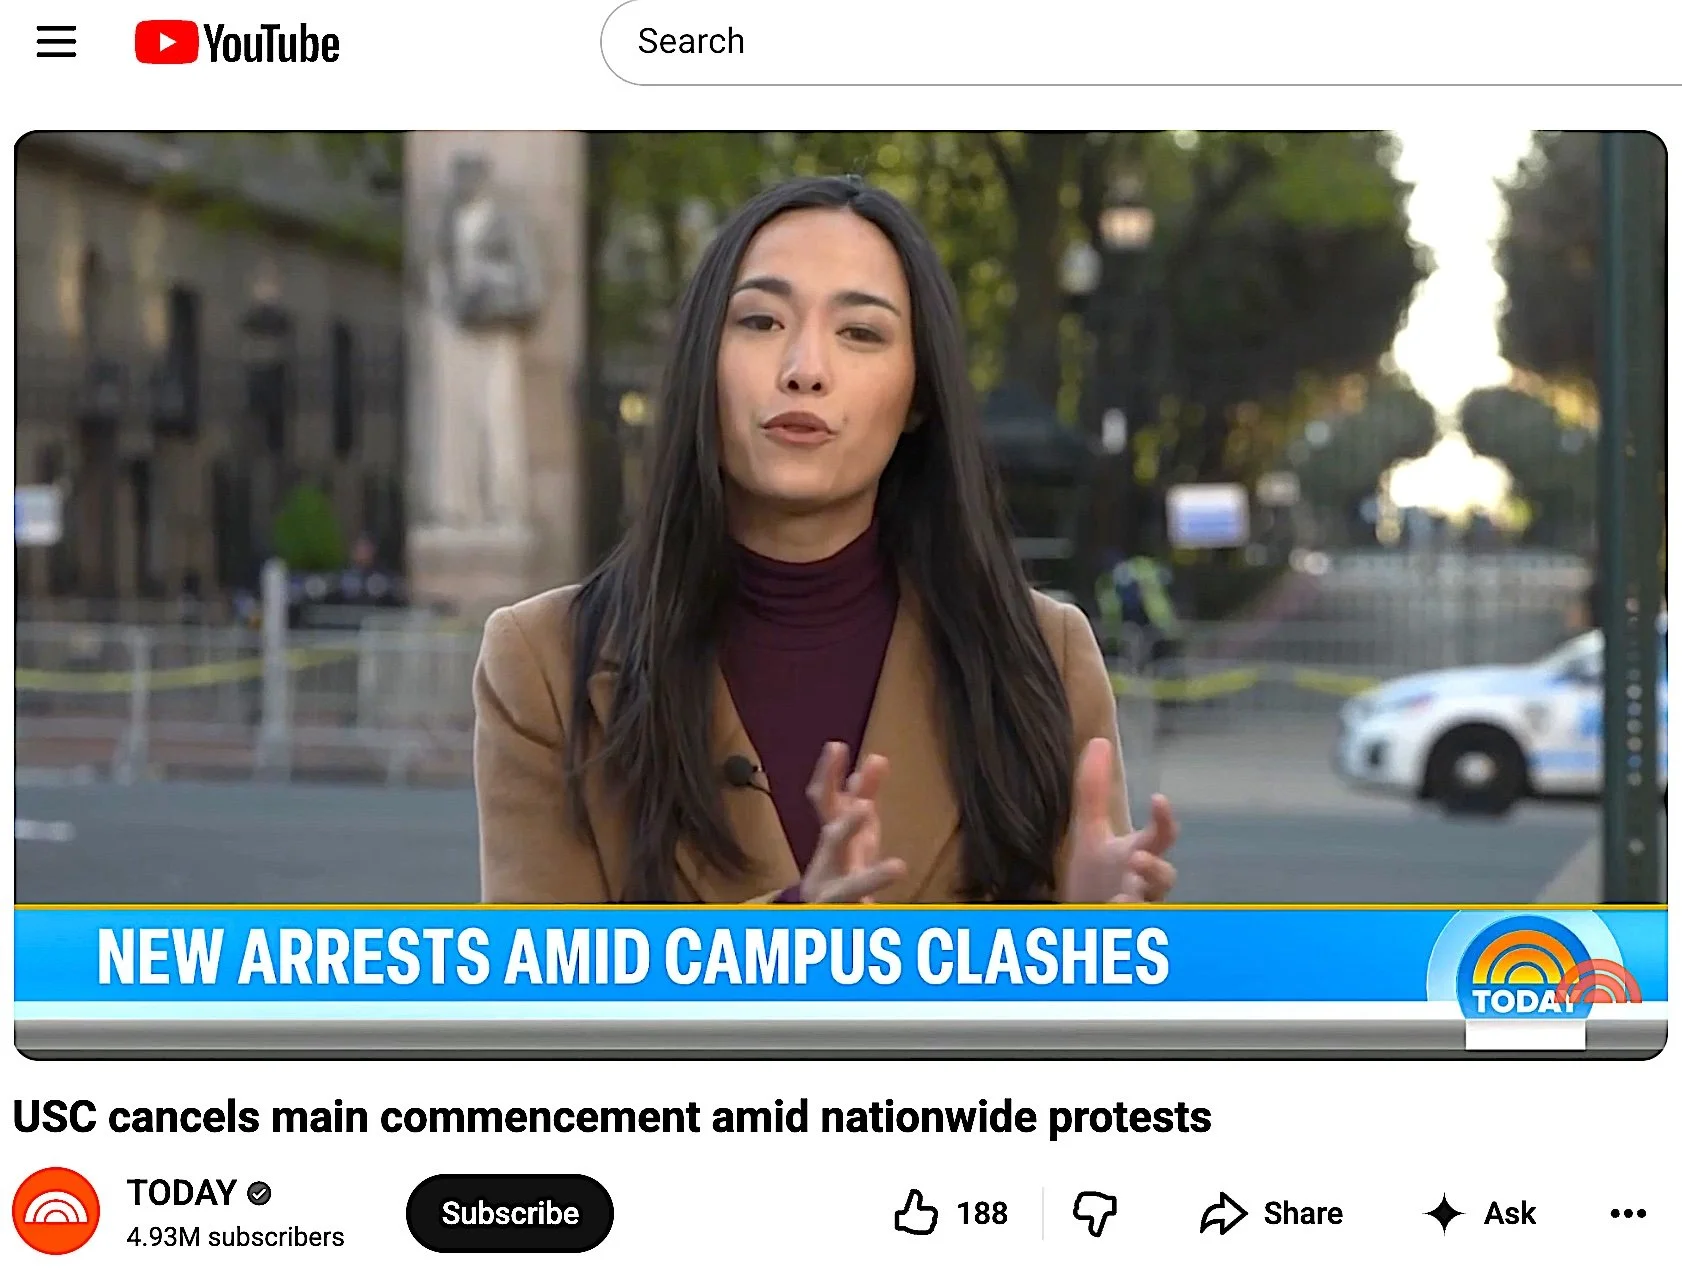Open the three-dot more actions menu
Viewport: 1682px width, 1270px height.
click(x=1628, y=1213)
